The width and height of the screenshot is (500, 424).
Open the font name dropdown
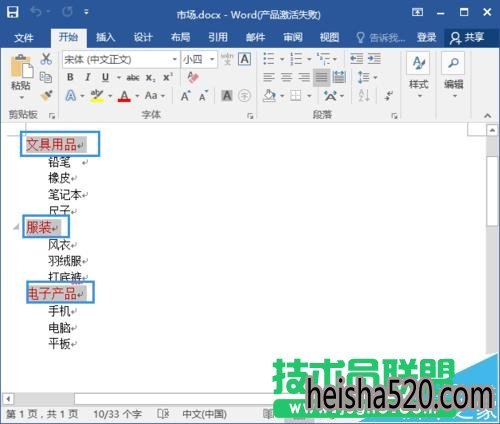point(174,60)
